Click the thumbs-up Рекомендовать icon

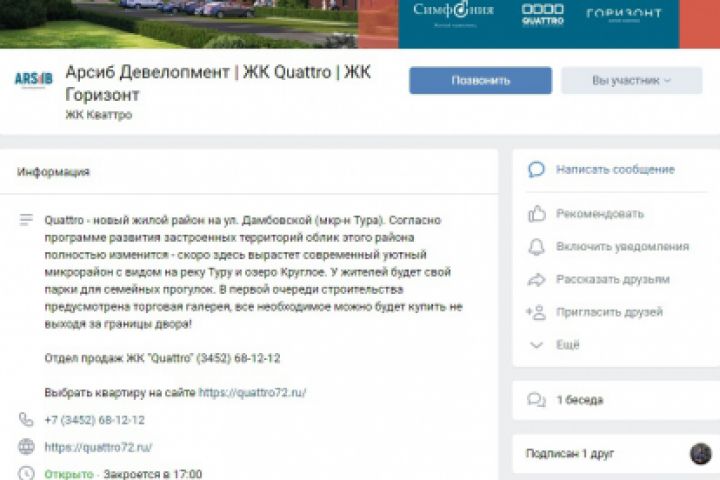pyautogui.click(x=536, y=214)
